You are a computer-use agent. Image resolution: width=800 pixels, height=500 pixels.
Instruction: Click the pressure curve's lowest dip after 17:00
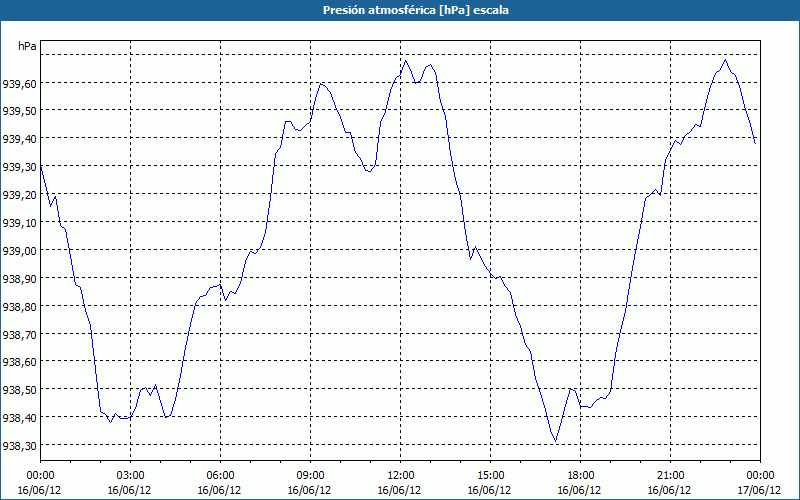555,441
